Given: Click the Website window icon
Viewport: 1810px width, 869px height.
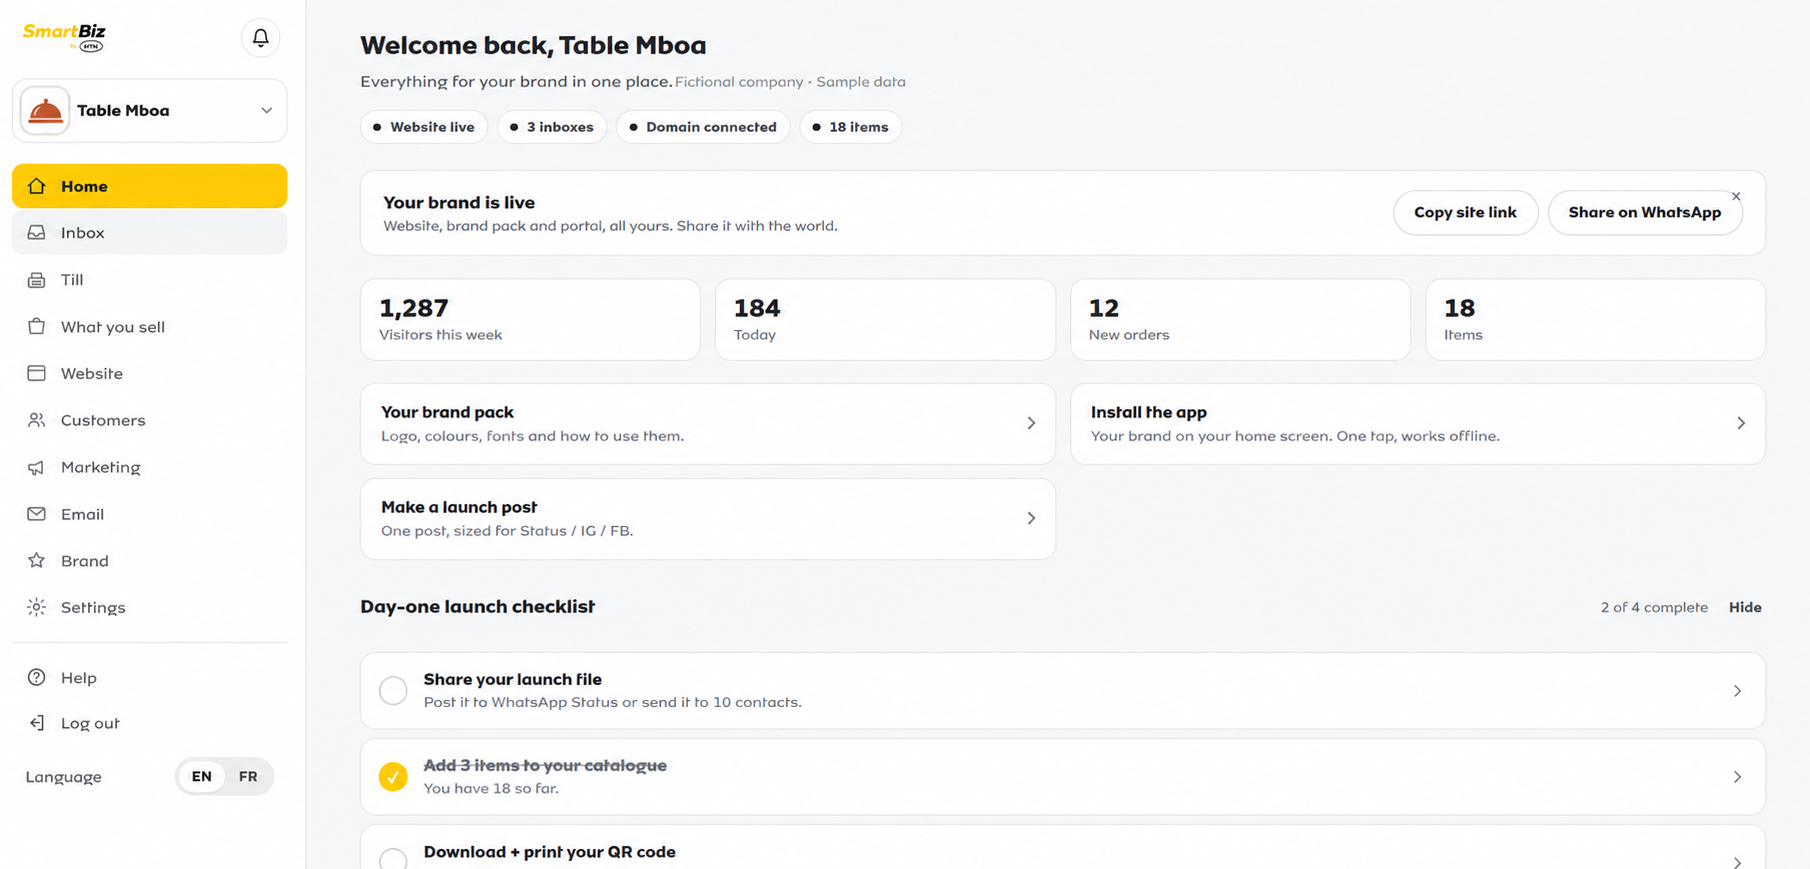Looking at the screenshot, I should [37, 374].
